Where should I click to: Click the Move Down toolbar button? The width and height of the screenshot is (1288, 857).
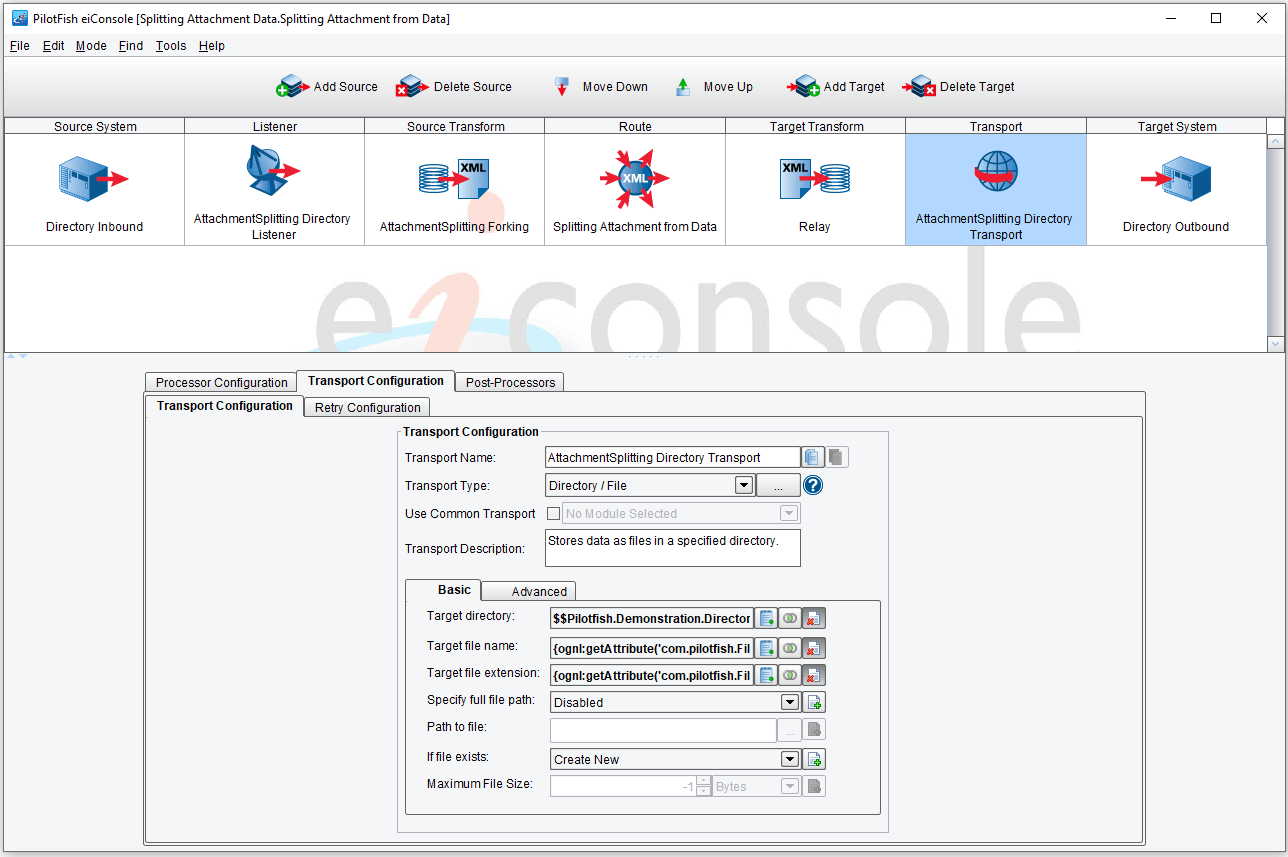point(601,87)
